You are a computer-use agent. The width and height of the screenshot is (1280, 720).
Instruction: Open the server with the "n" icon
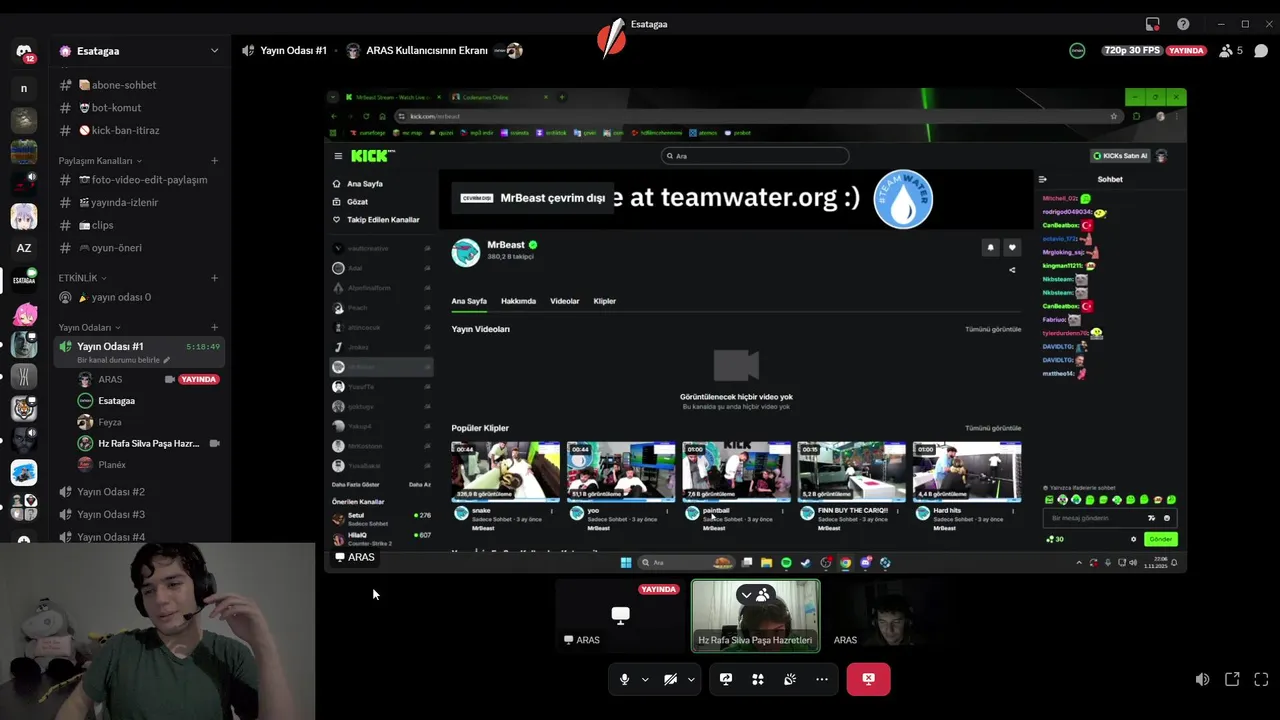(24, 88)
